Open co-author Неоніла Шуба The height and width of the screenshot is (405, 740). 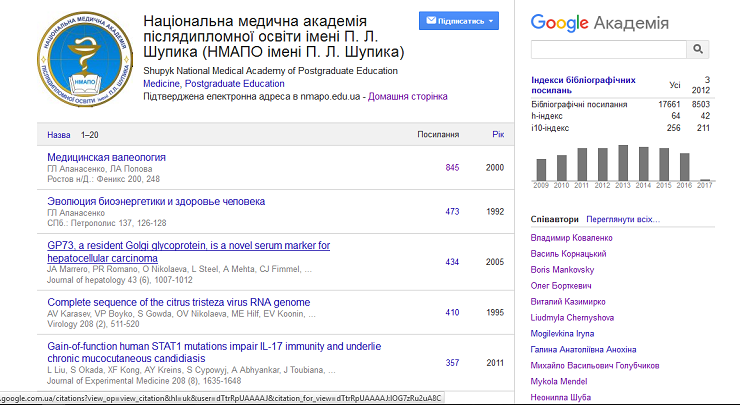(x=561, y=397)
